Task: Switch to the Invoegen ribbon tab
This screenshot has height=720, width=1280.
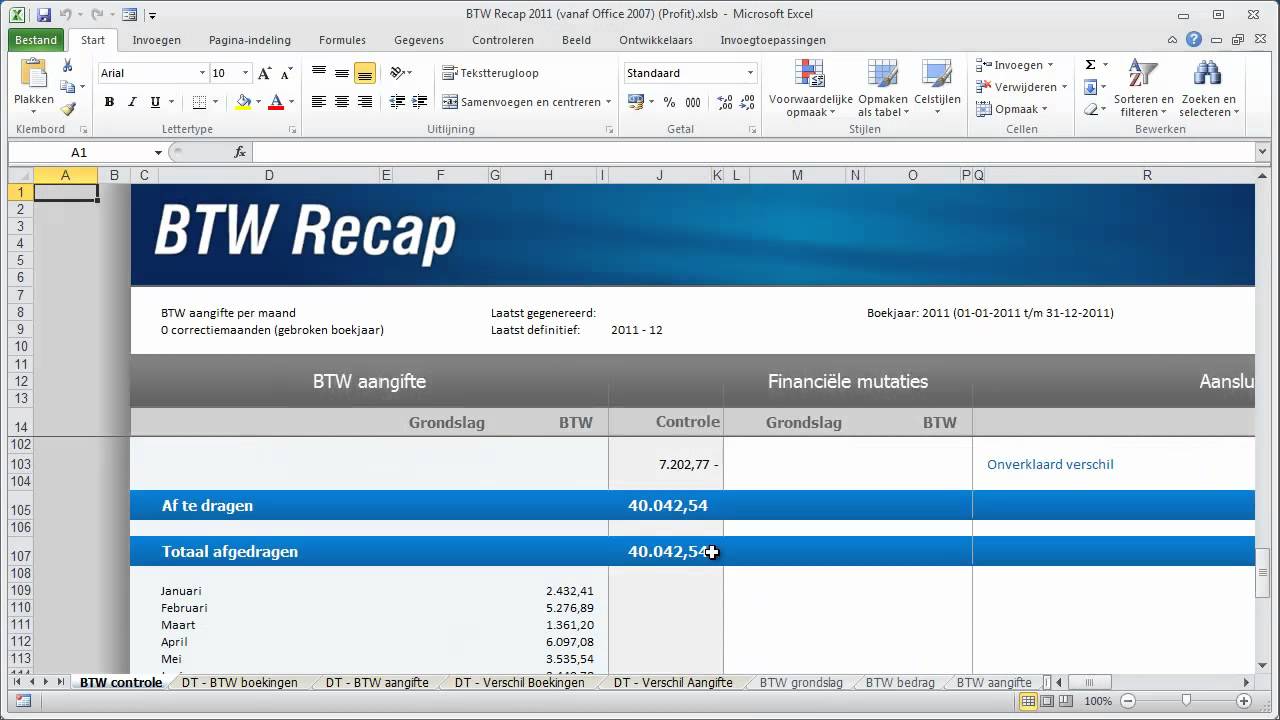Action: [157, 40]
